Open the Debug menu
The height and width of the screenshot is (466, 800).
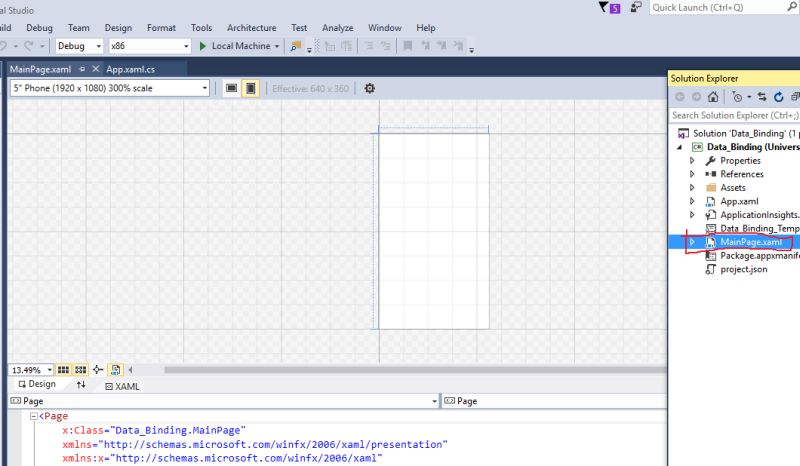[x=39, y=28]
